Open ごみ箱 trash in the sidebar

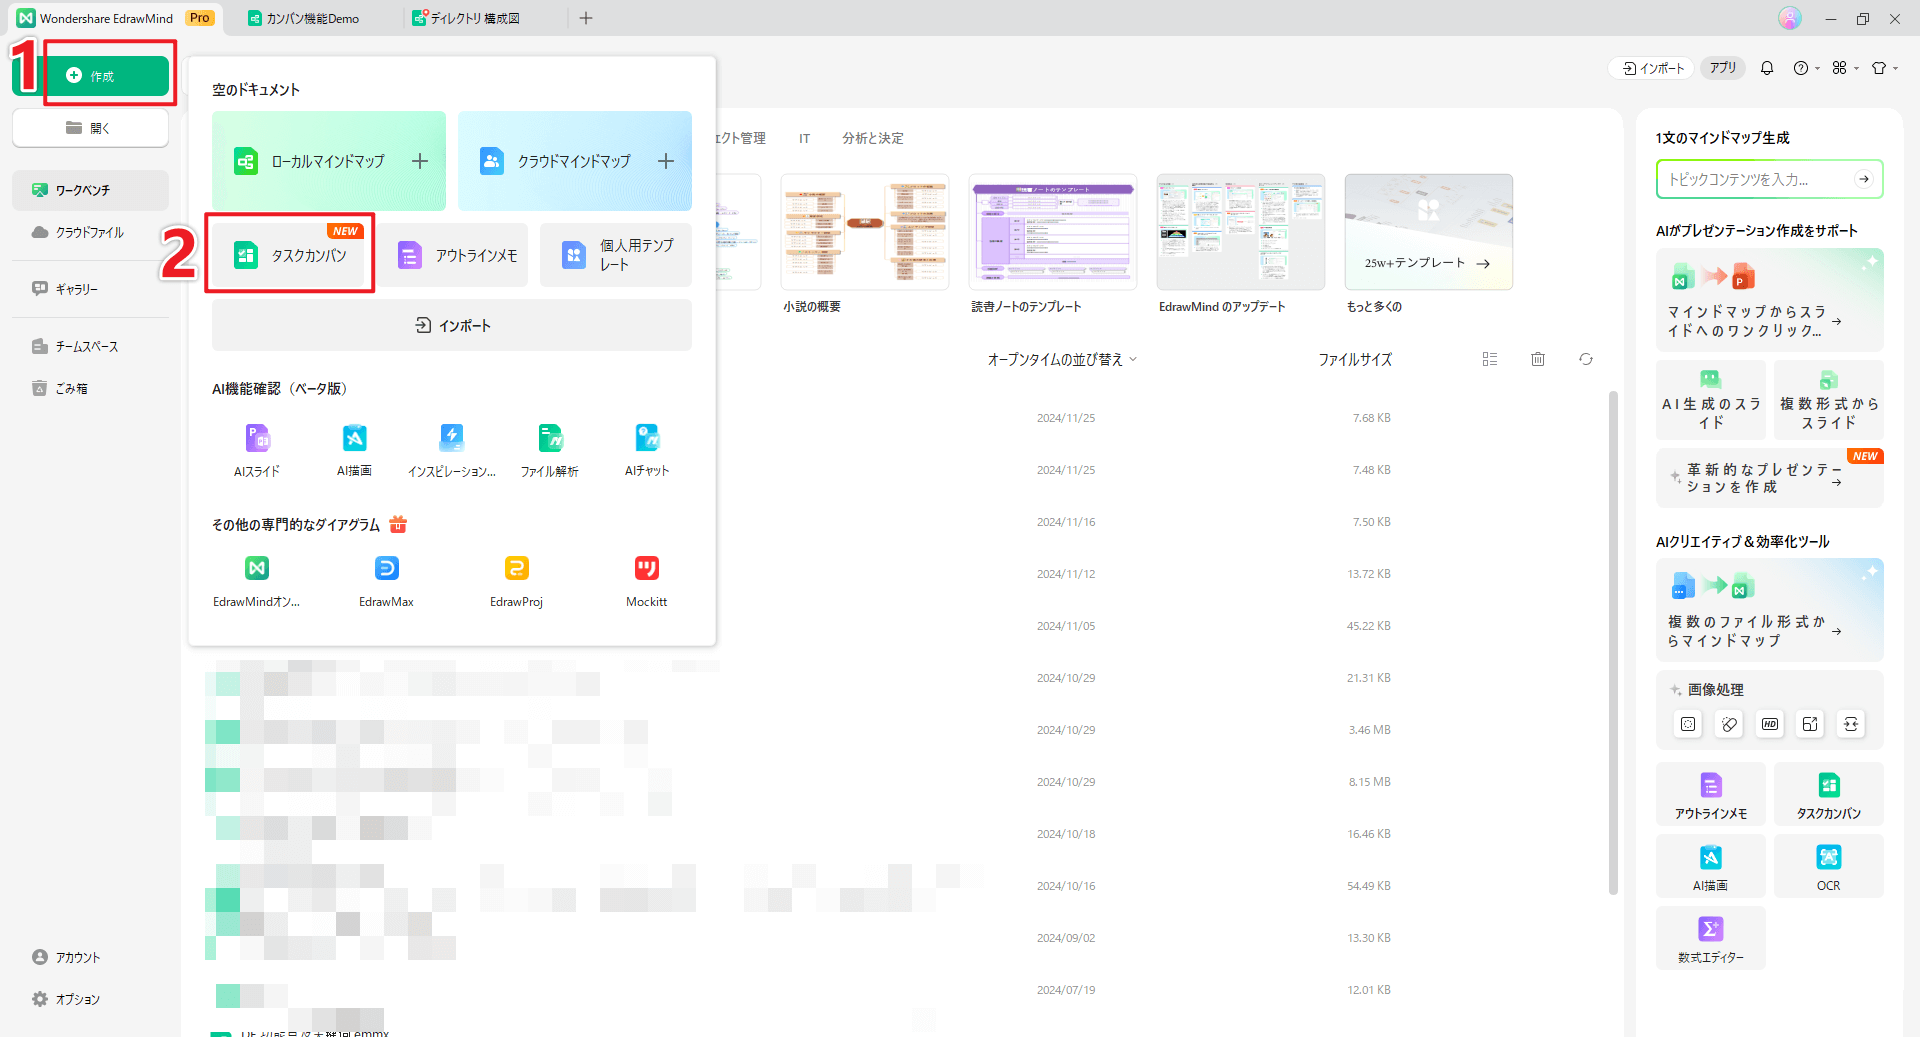90,388
